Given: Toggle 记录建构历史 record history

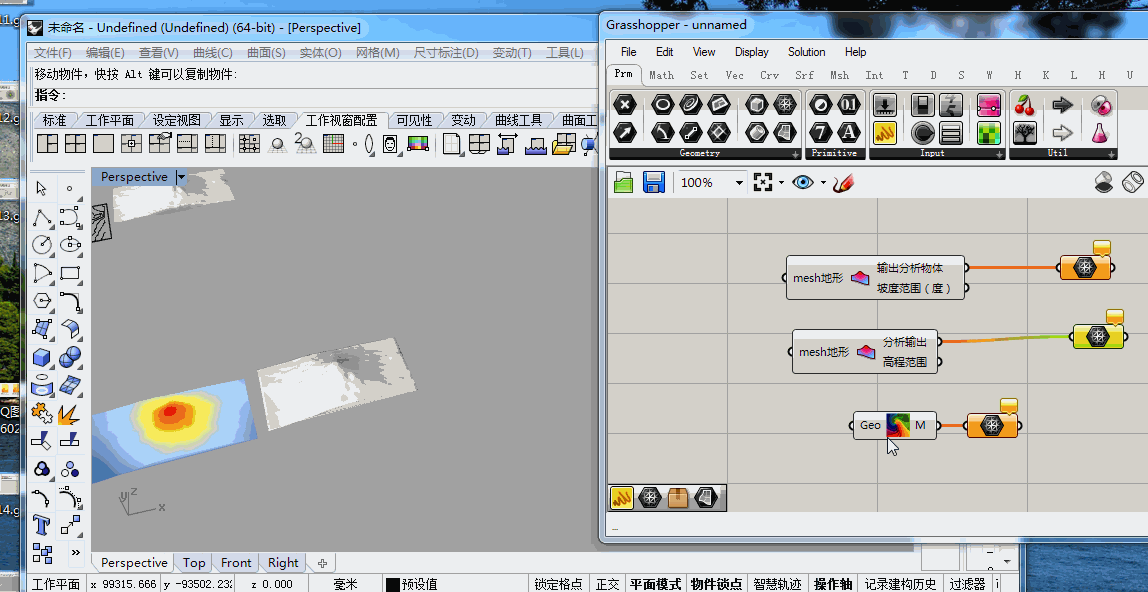Looking at the screenshot, I should [x=900, y=584].
